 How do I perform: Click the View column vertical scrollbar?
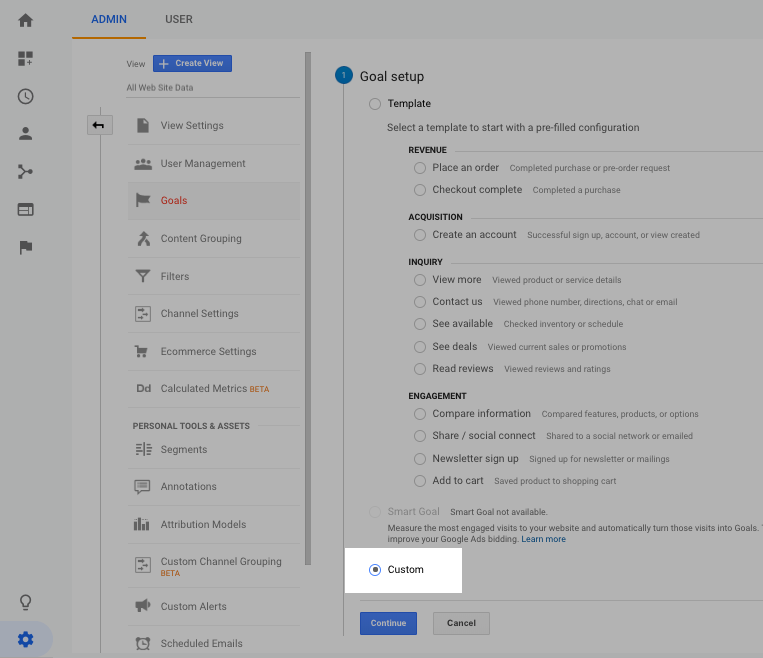point(308,309)
